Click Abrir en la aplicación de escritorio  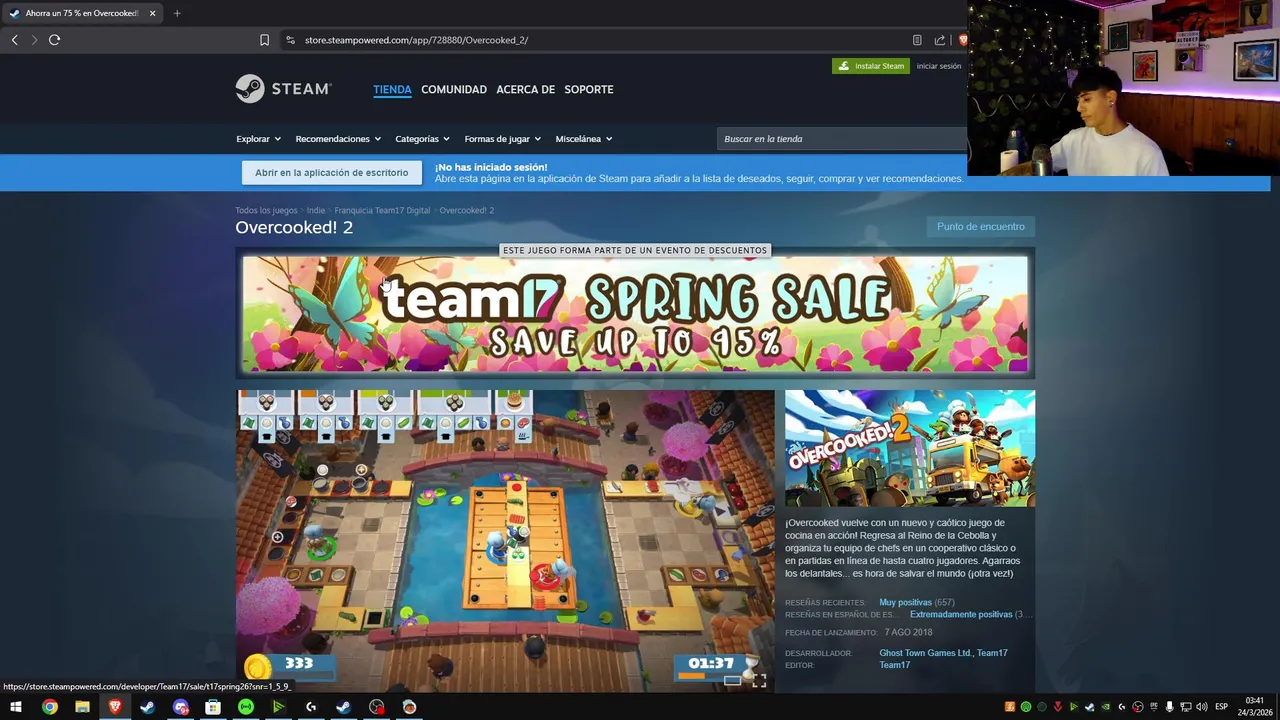click(331, 173)
